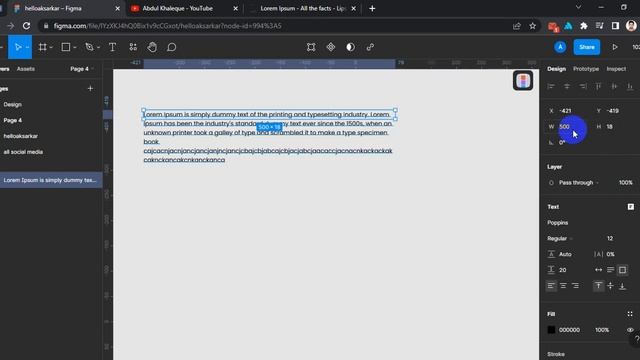The height and width of the screenshot is (360, 640).
Task: Open the Regular font weight dropdown
Action: click(x=560, y=238)
